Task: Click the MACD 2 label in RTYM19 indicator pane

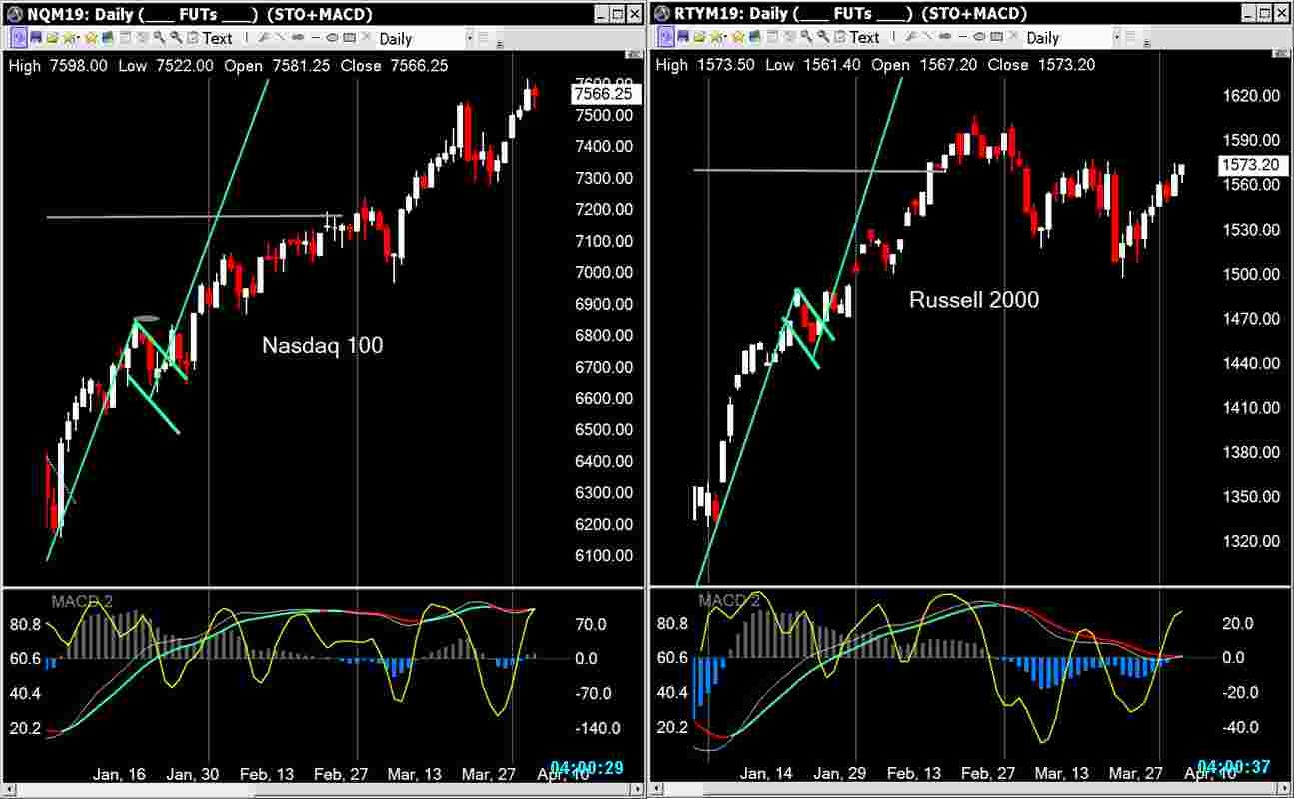Action: 730,601
